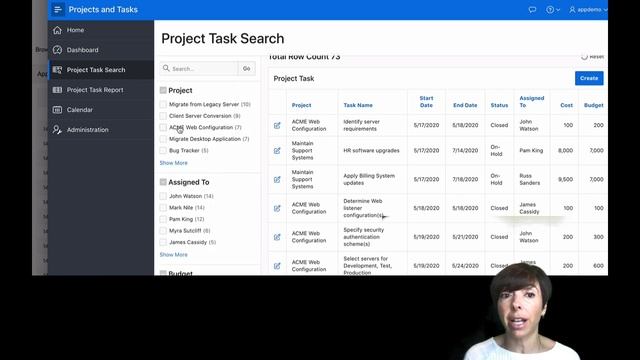Click the Calendar sidebar icon

click(x=58, y=110)
